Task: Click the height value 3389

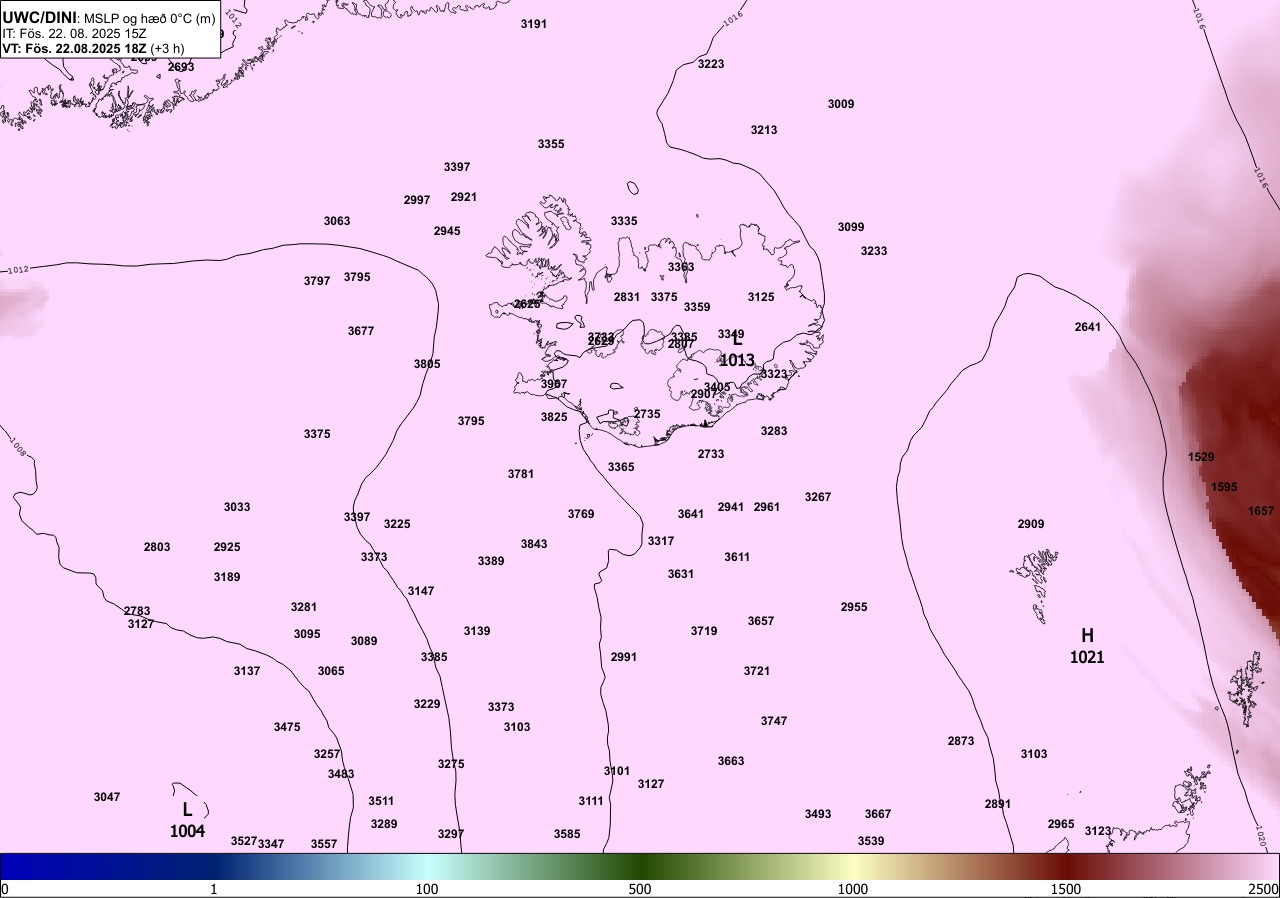Action: point(491,561)
